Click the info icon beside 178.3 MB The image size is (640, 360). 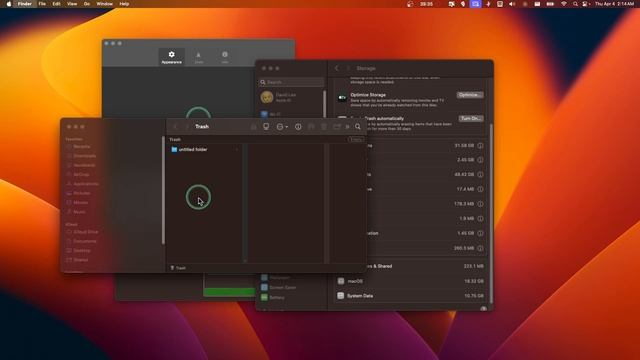(x=480, y=204)
